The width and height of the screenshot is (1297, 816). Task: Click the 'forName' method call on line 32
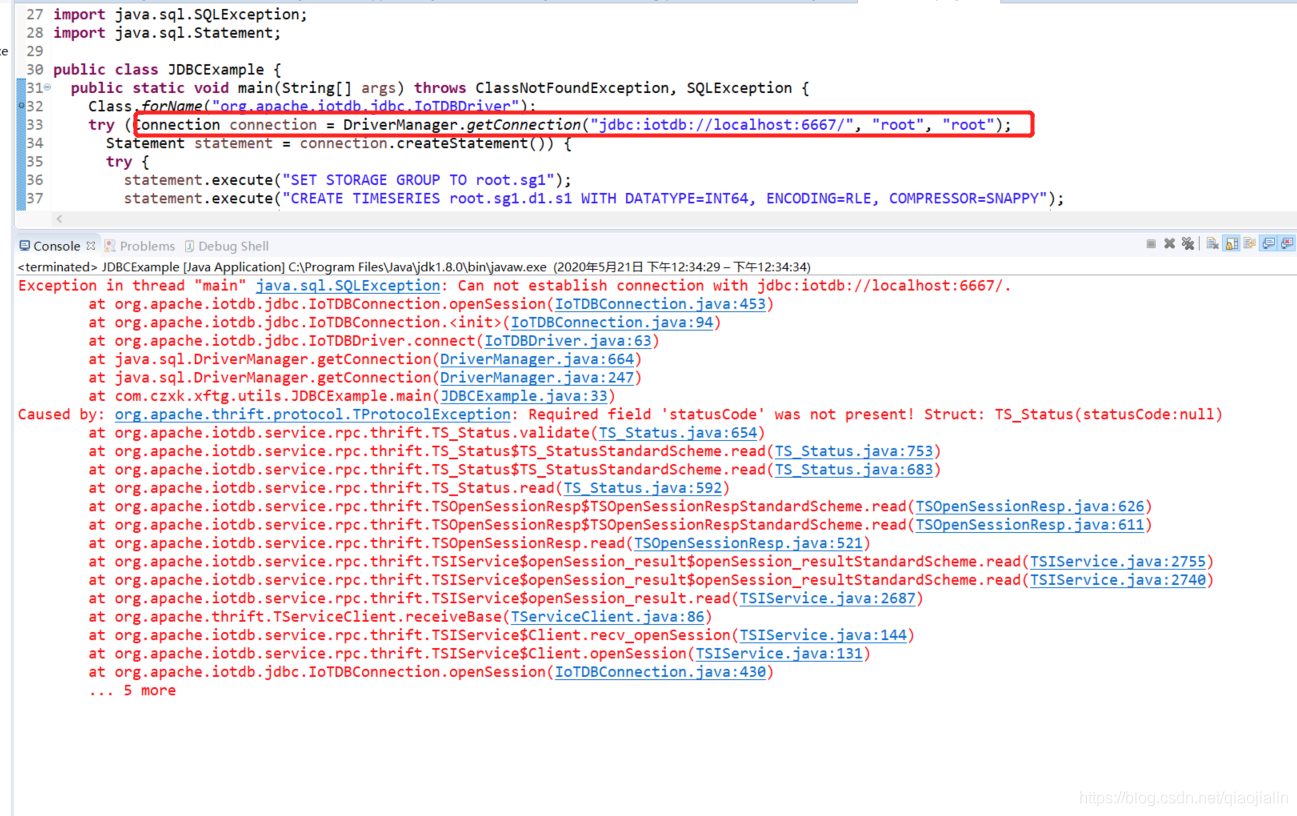click(171, 106)
